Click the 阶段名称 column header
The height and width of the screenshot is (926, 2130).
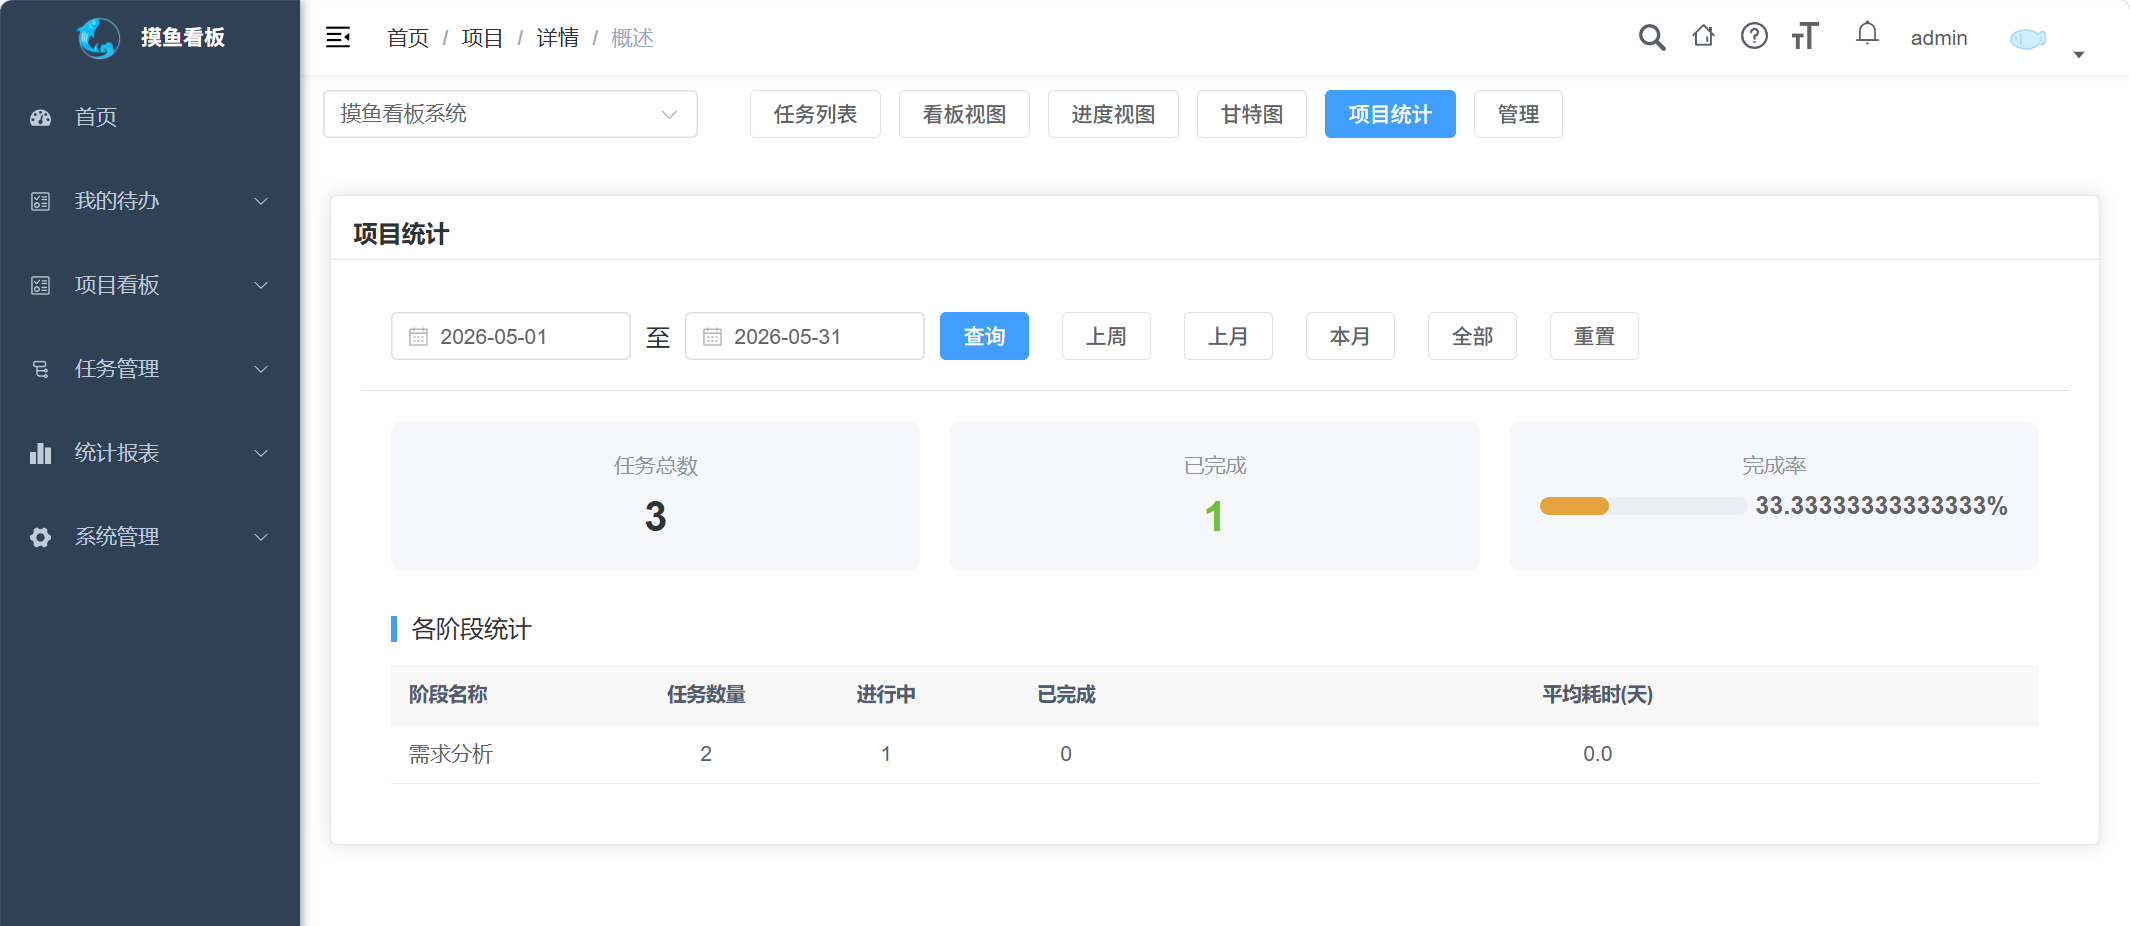(x=448, y=694)
